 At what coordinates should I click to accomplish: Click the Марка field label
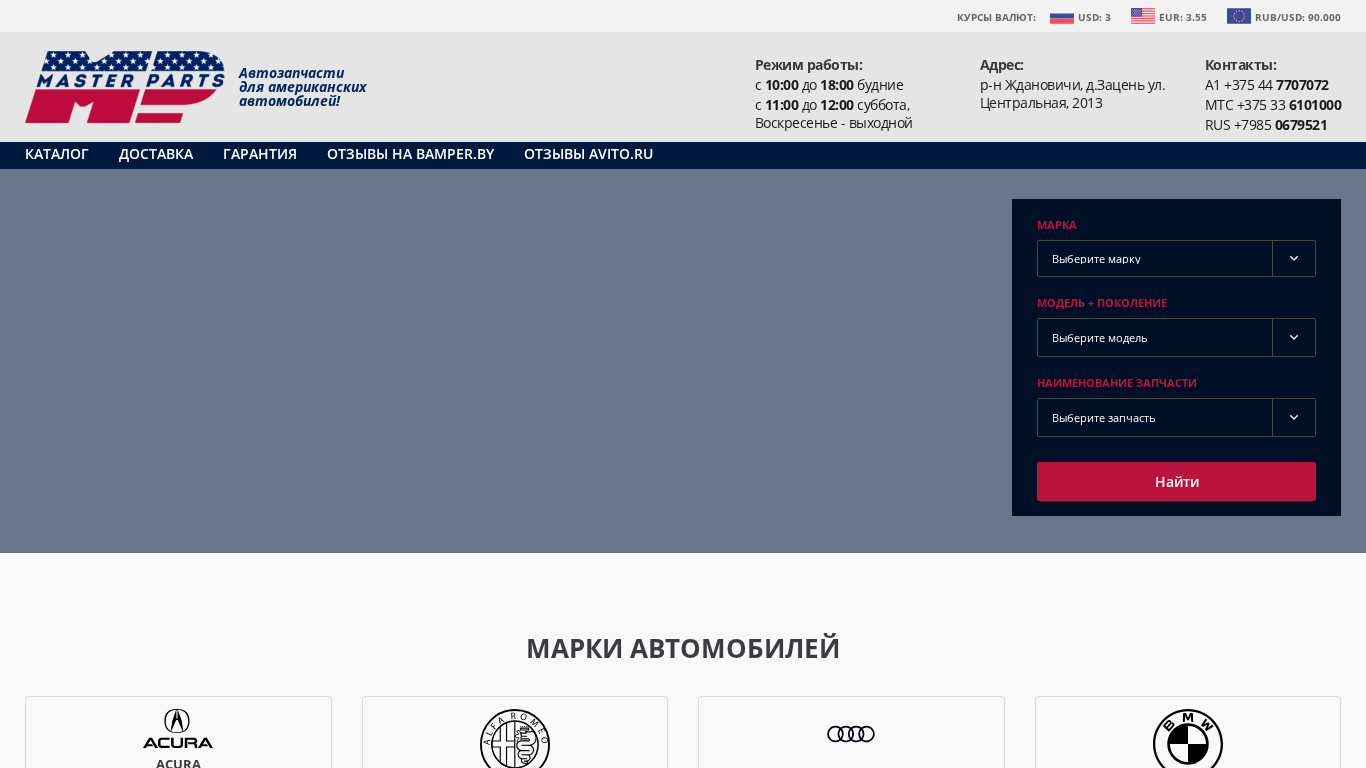[x=1057, y=225]
